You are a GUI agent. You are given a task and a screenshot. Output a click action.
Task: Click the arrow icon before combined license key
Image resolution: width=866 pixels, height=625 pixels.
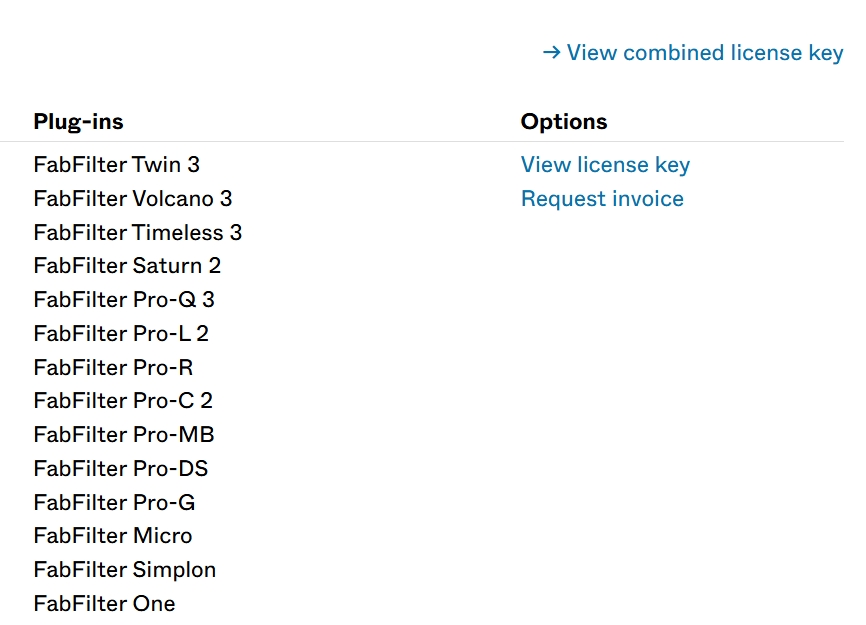point(551,52)
